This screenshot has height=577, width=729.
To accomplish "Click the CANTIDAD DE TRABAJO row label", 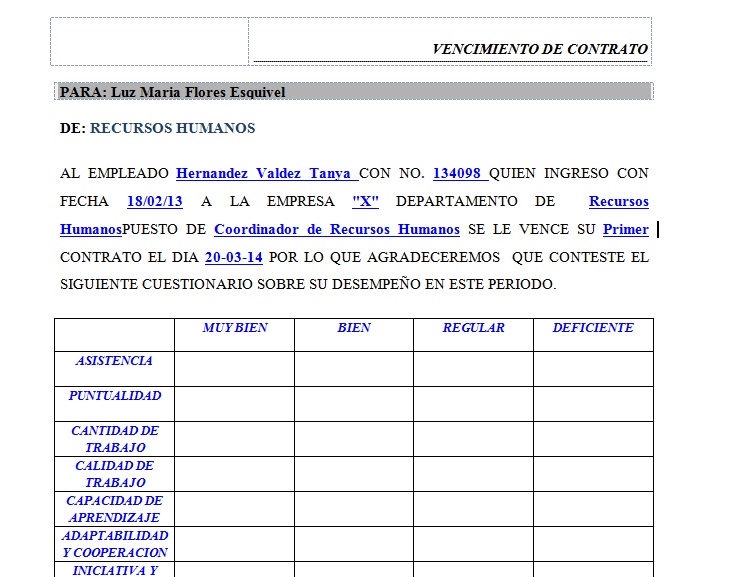I will coord(114,439).
